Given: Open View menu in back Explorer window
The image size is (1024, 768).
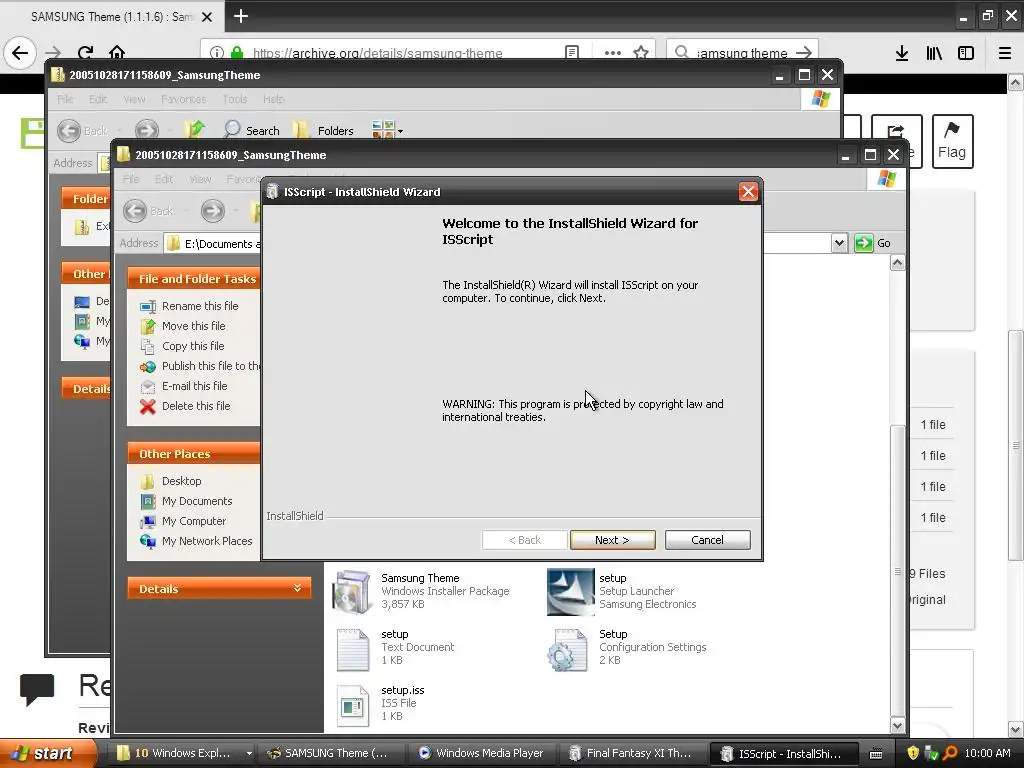Looking at the screenshot, I should coord(134,99).
